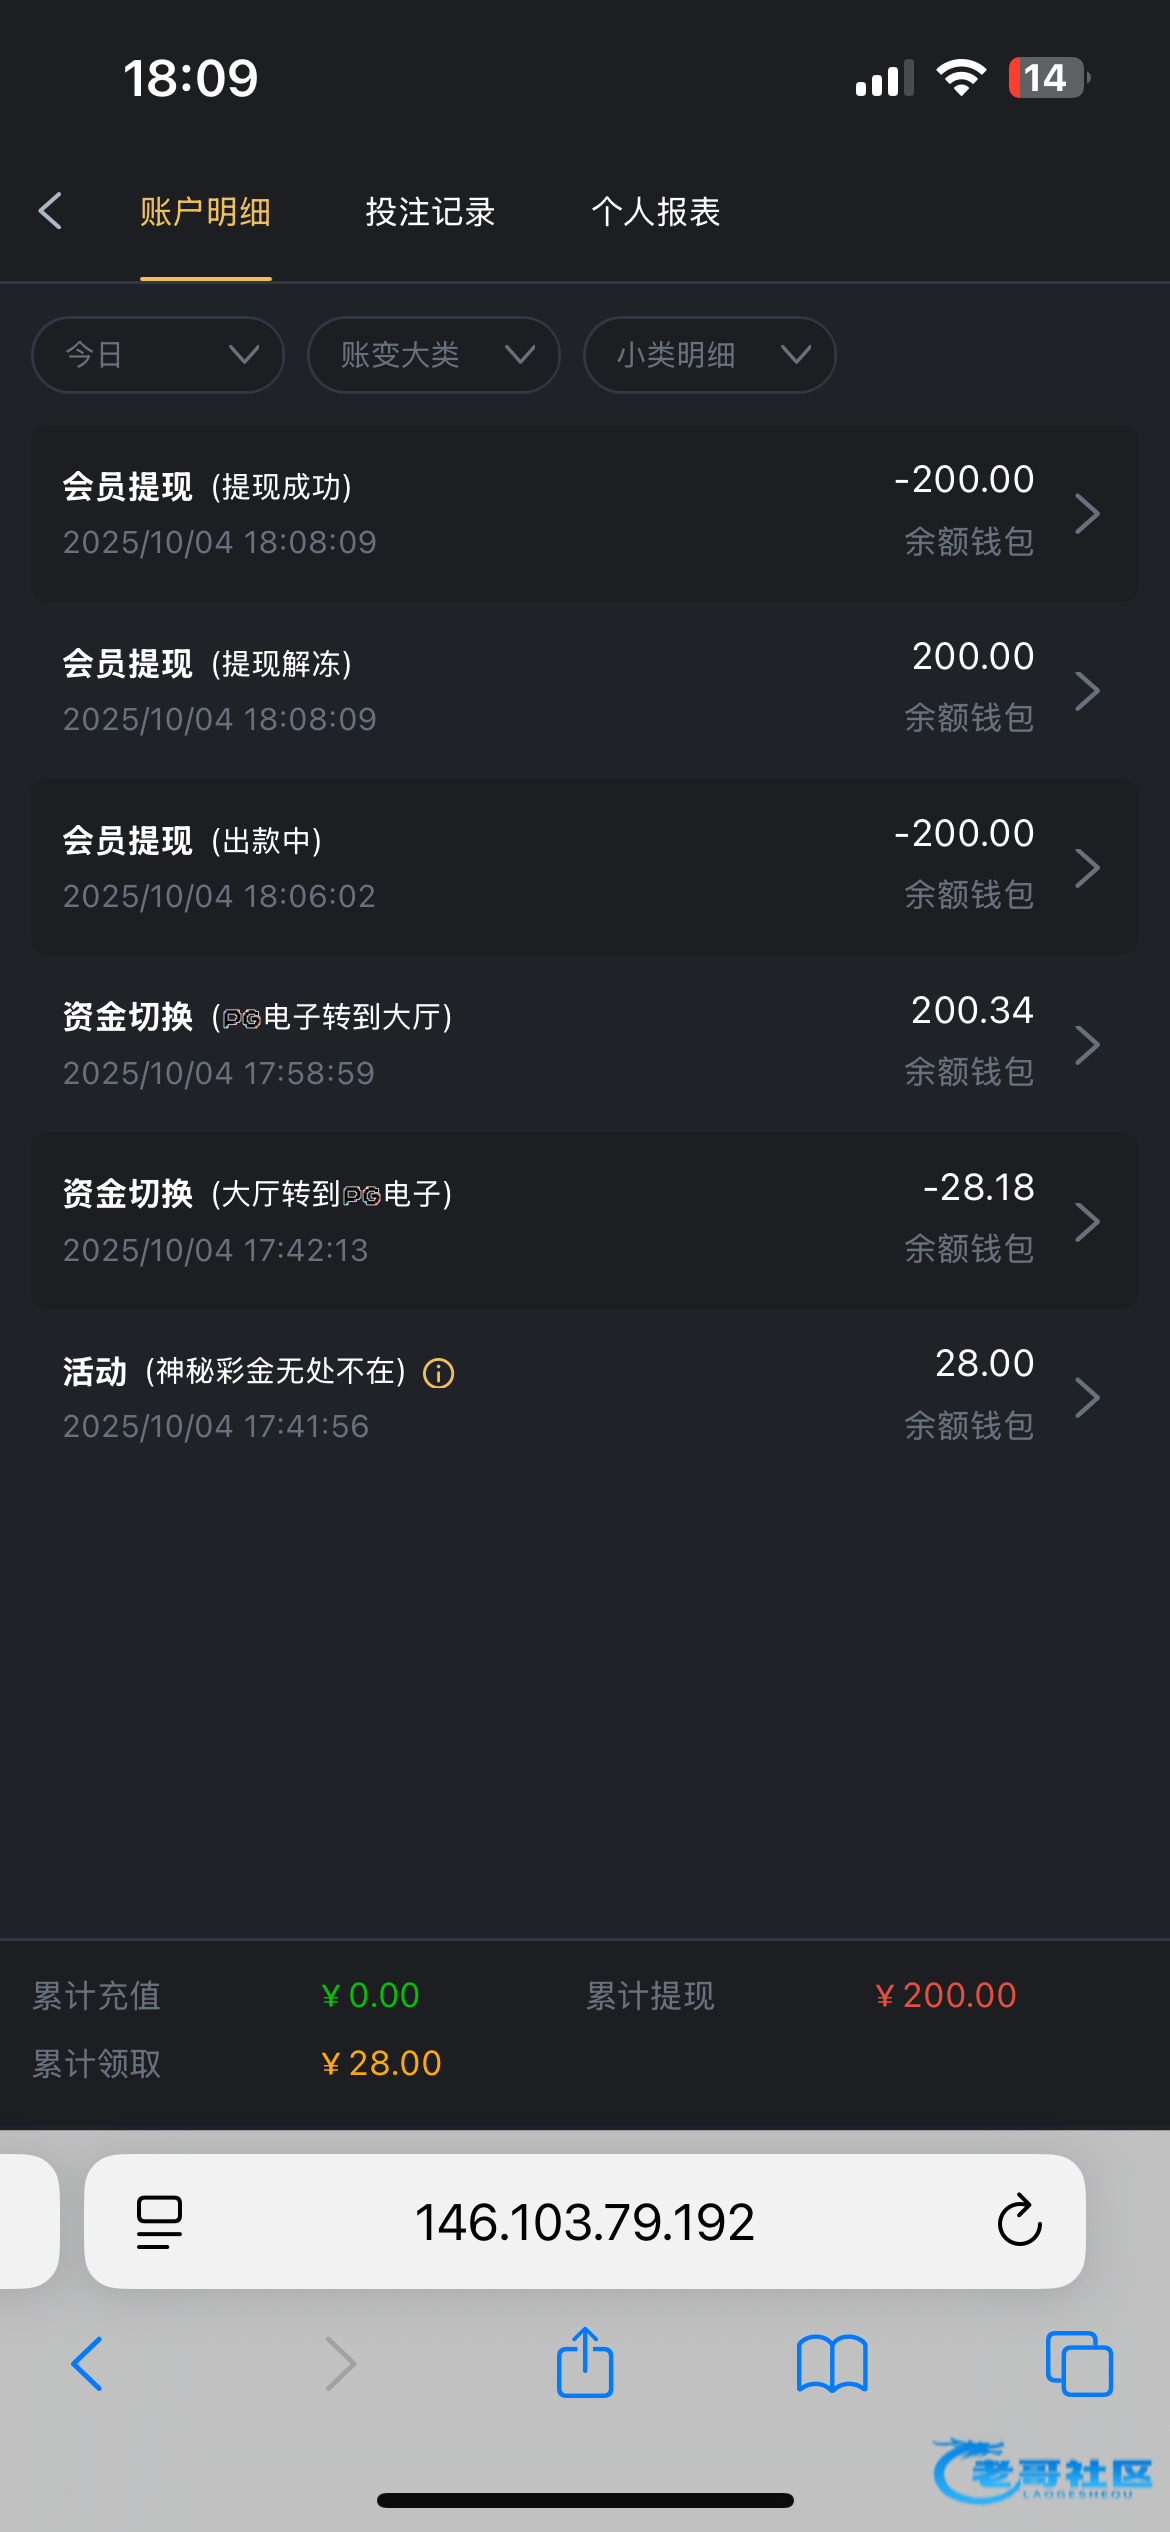
Task: Tap the back arrow in the header
Action: (x=50, y=211)
